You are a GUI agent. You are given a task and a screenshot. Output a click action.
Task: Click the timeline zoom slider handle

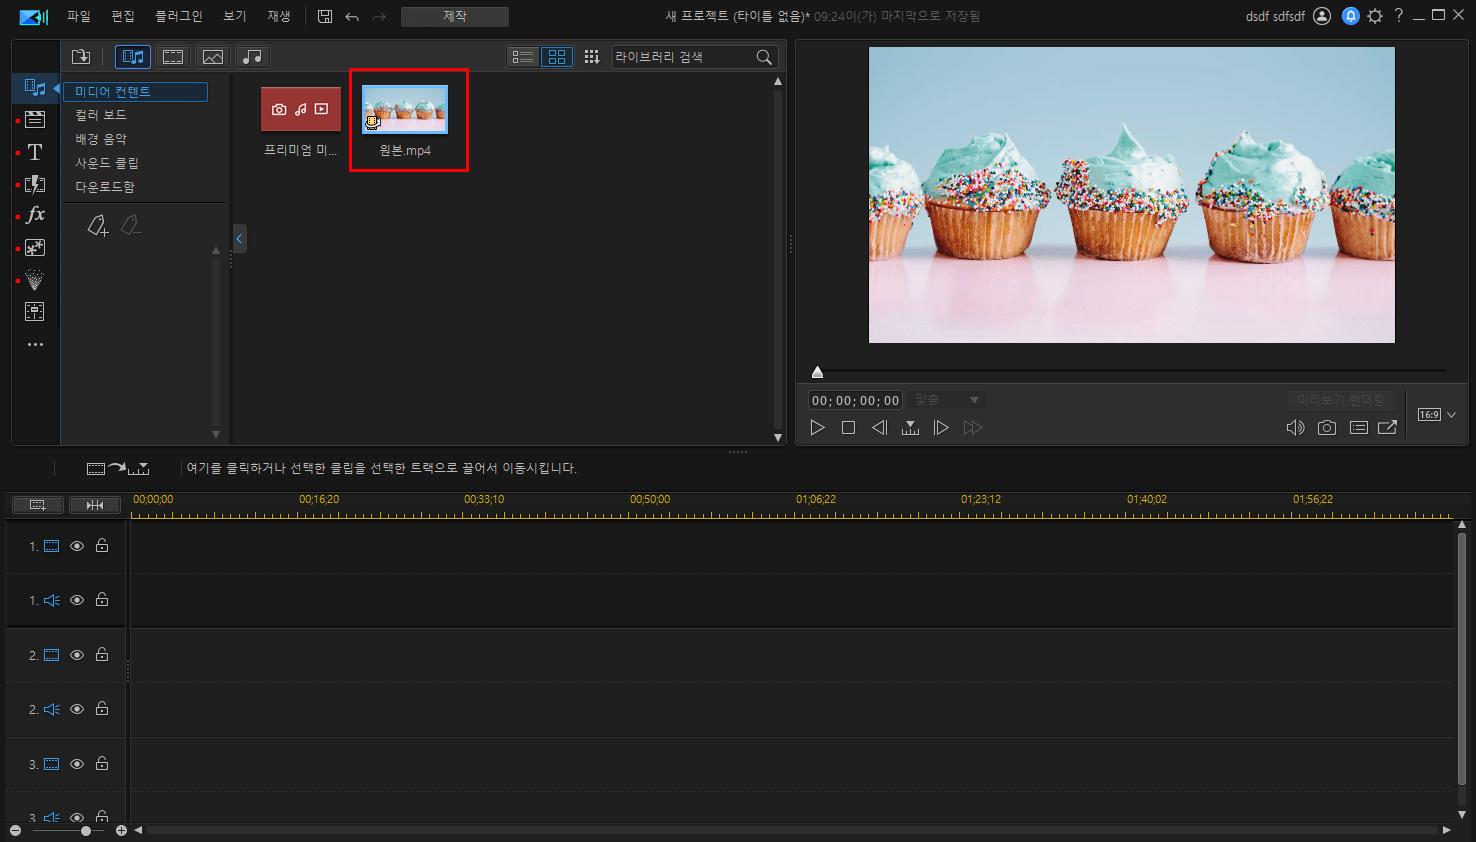86,831
